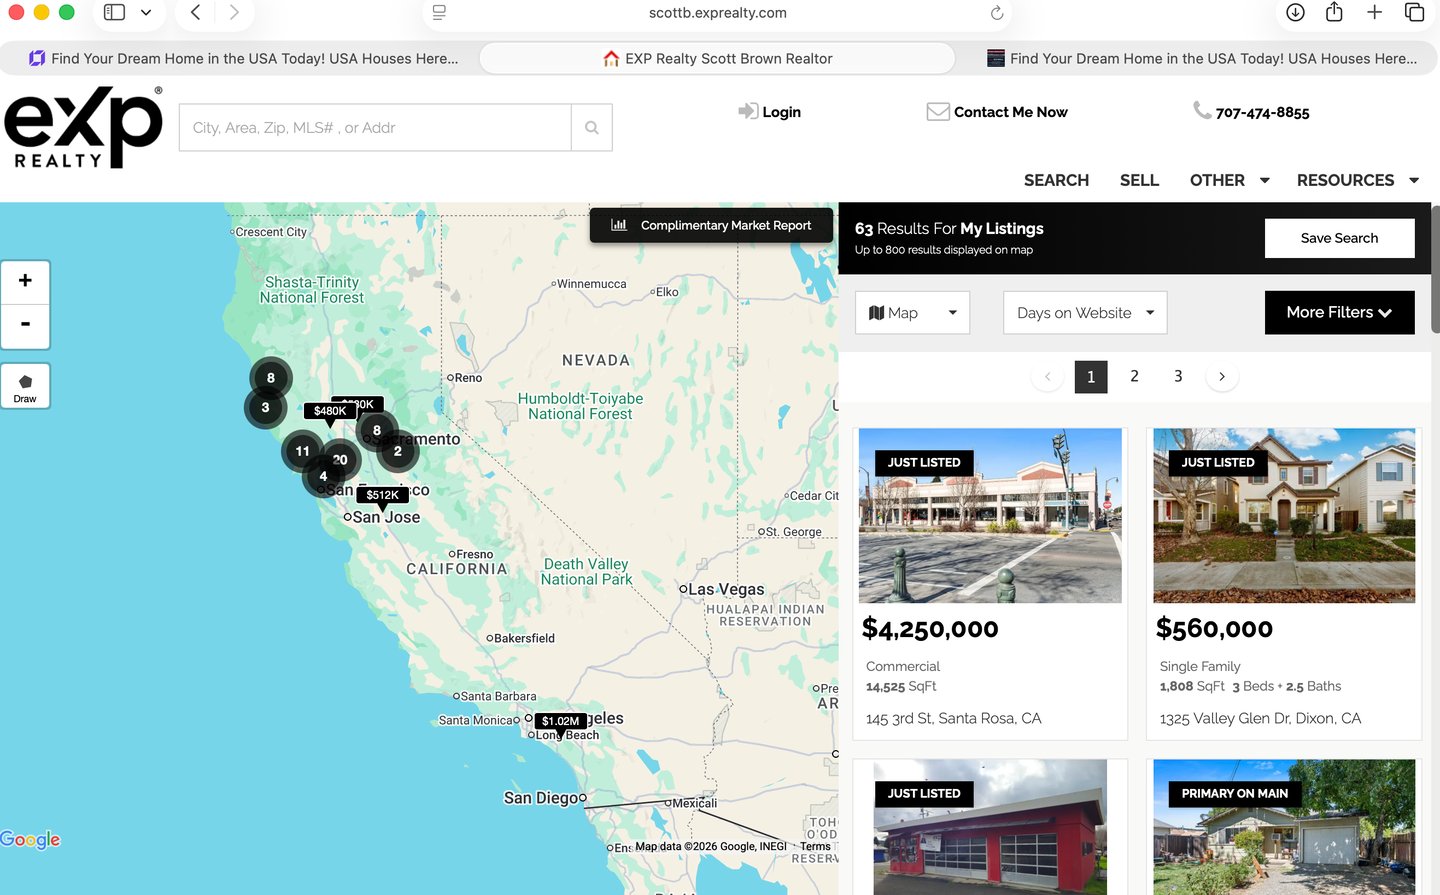Screen dimensions: 1440x895
Task: Click the $560,000 listing price
Action: [1214, 629]
